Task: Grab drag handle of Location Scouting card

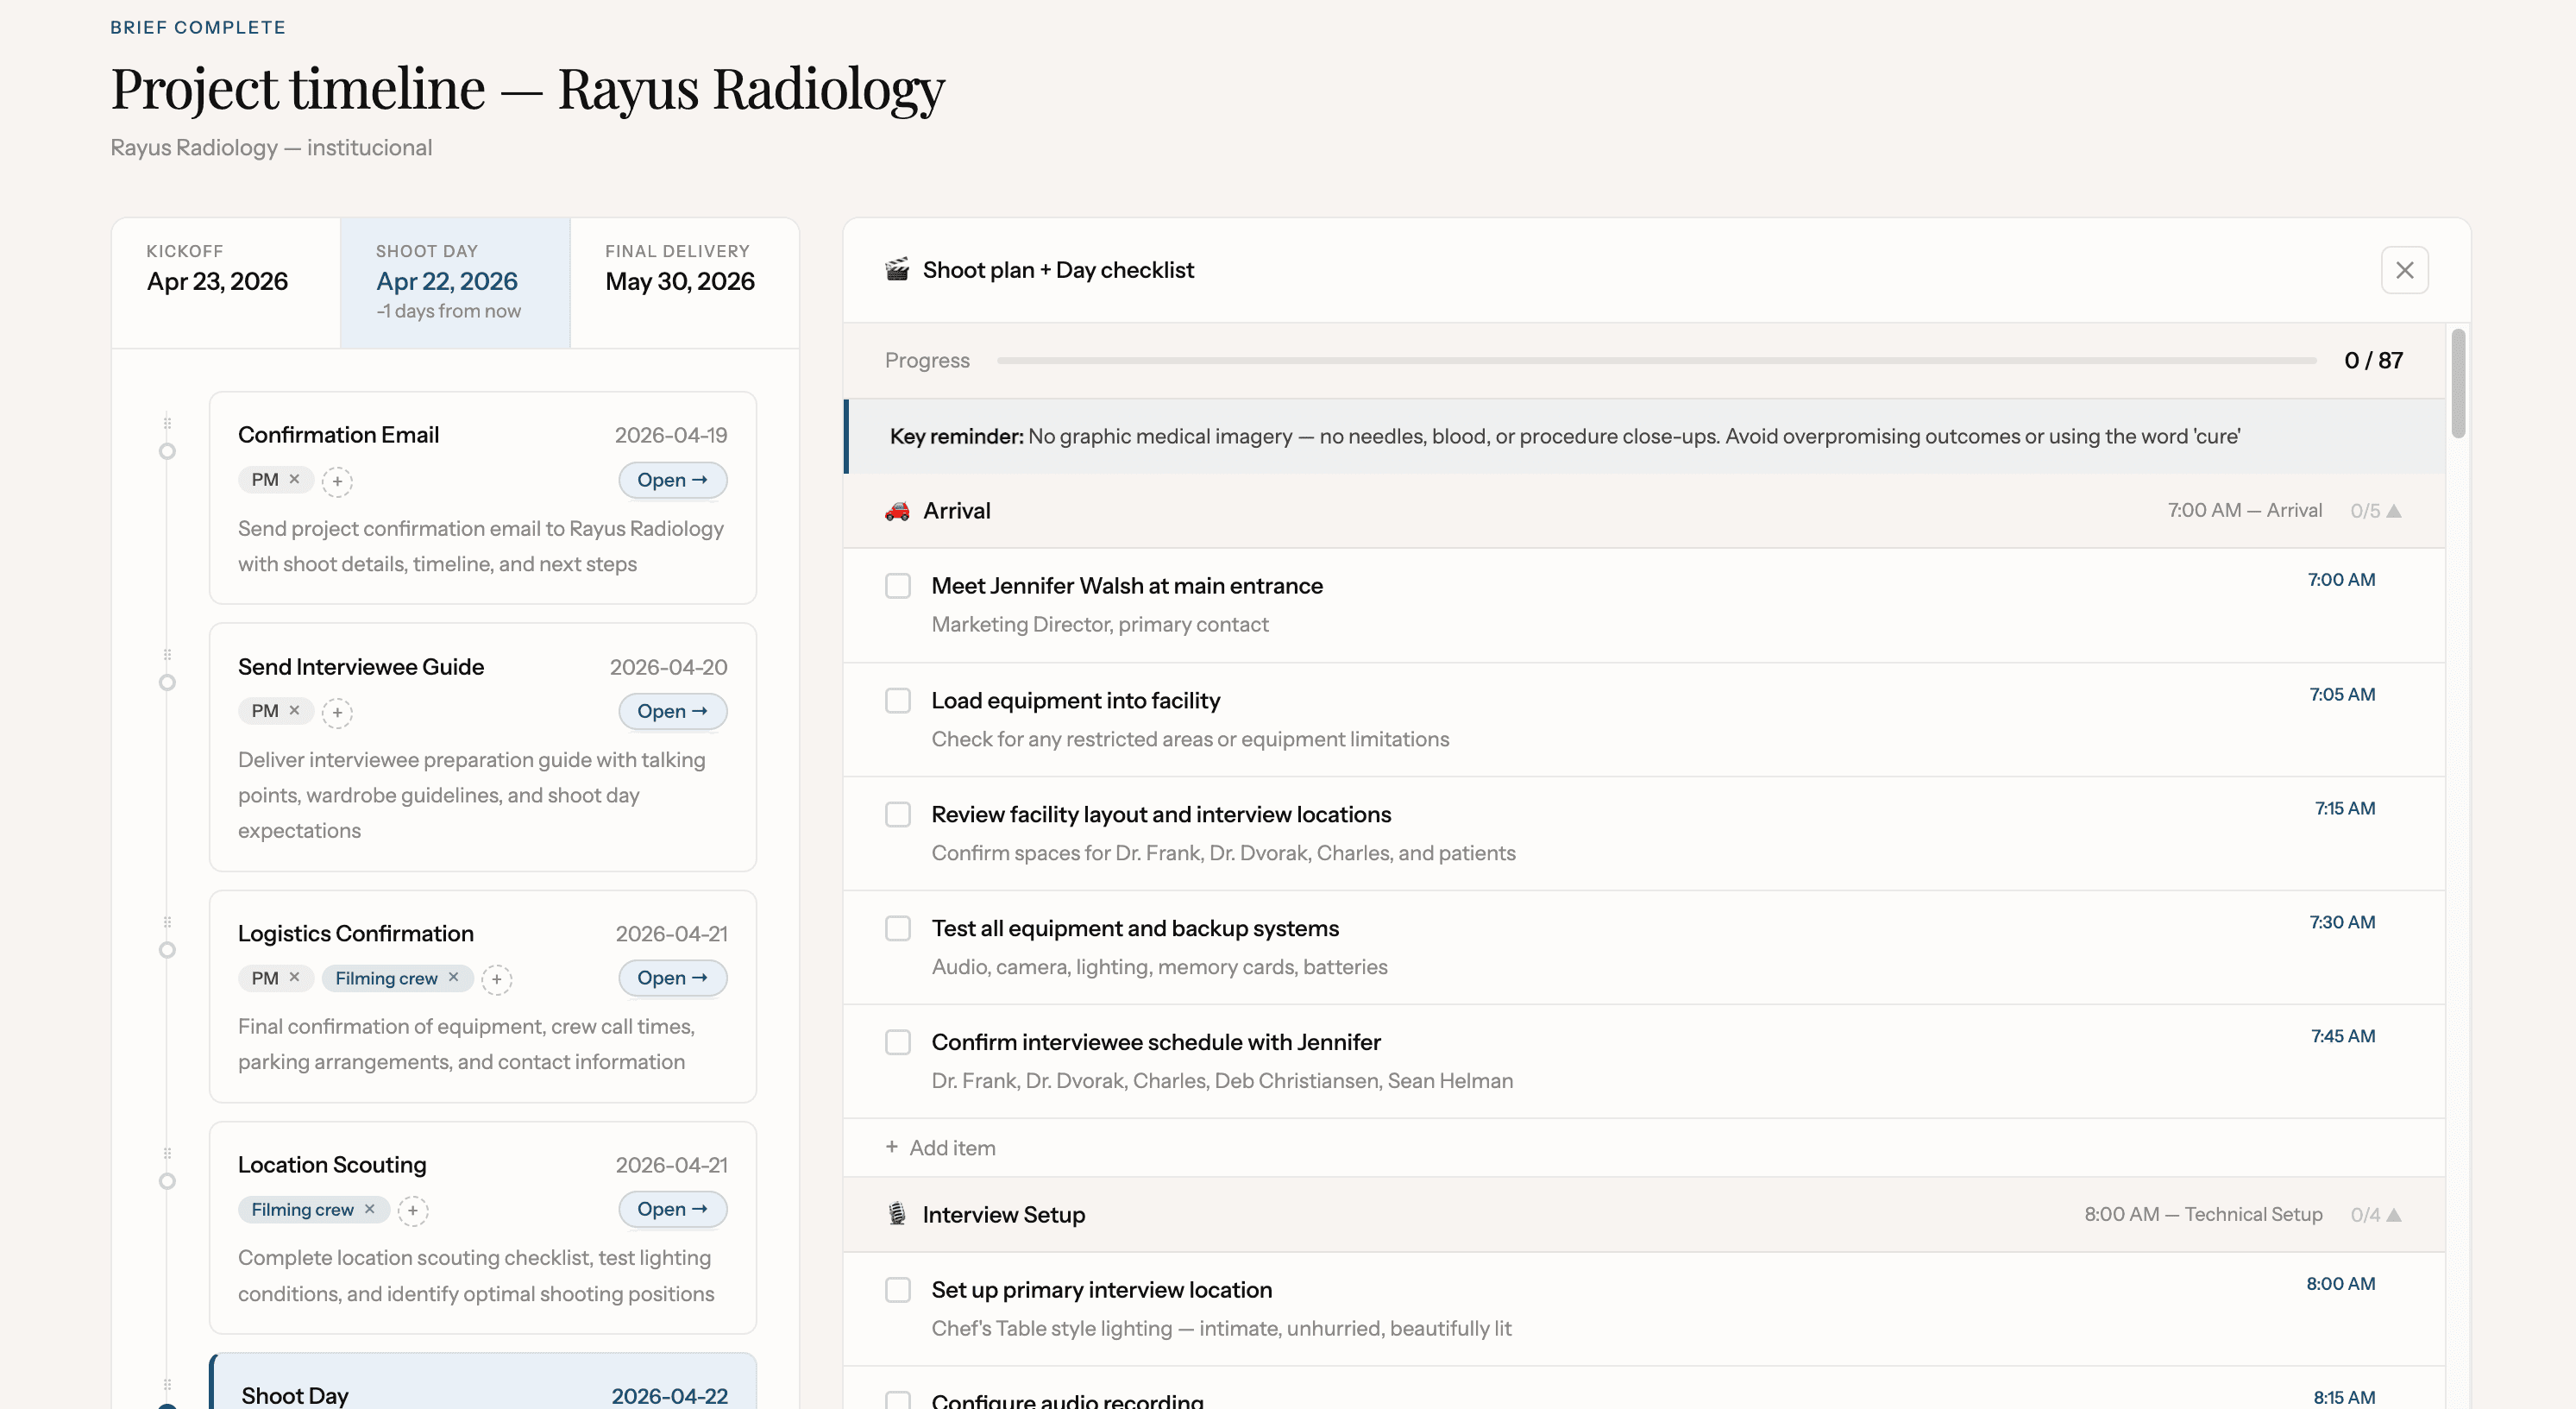Action: (167, 1153)
